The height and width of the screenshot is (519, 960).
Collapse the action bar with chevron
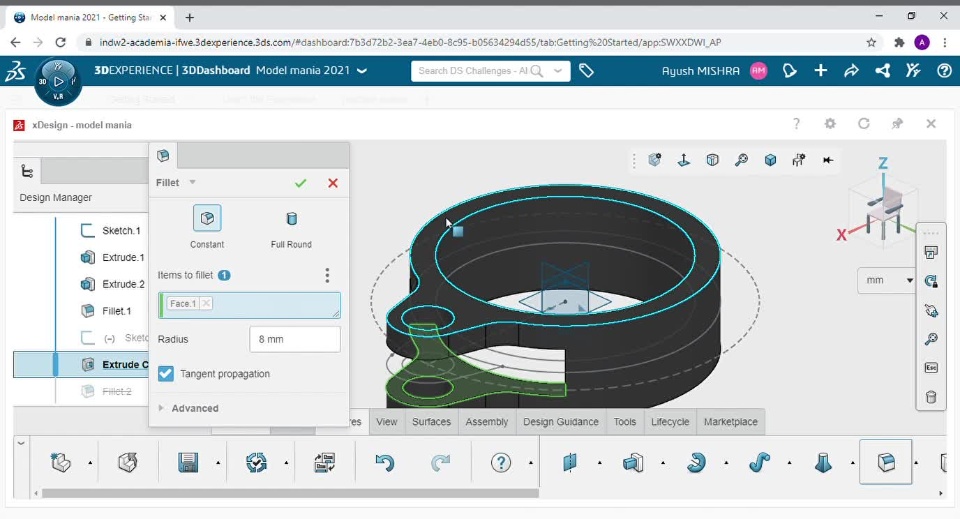21,443
